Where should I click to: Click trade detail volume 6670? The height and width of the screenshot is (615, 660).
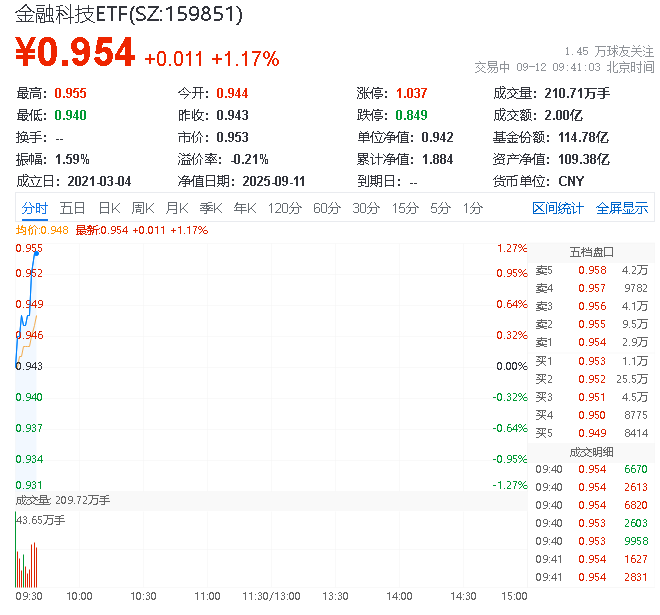tap(636, 469)
